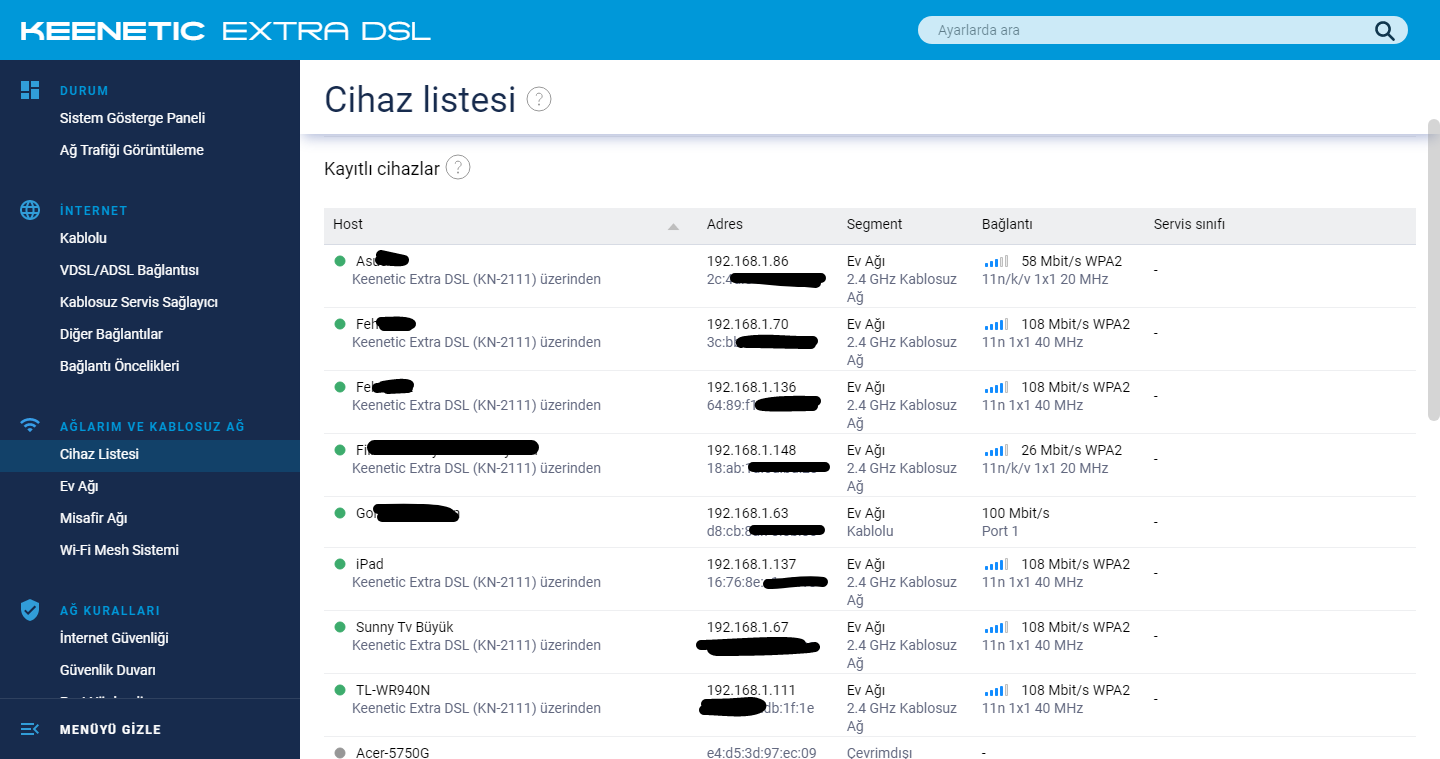Click the Segment column header
1440x759 pixels.
(x=874, y=224)
